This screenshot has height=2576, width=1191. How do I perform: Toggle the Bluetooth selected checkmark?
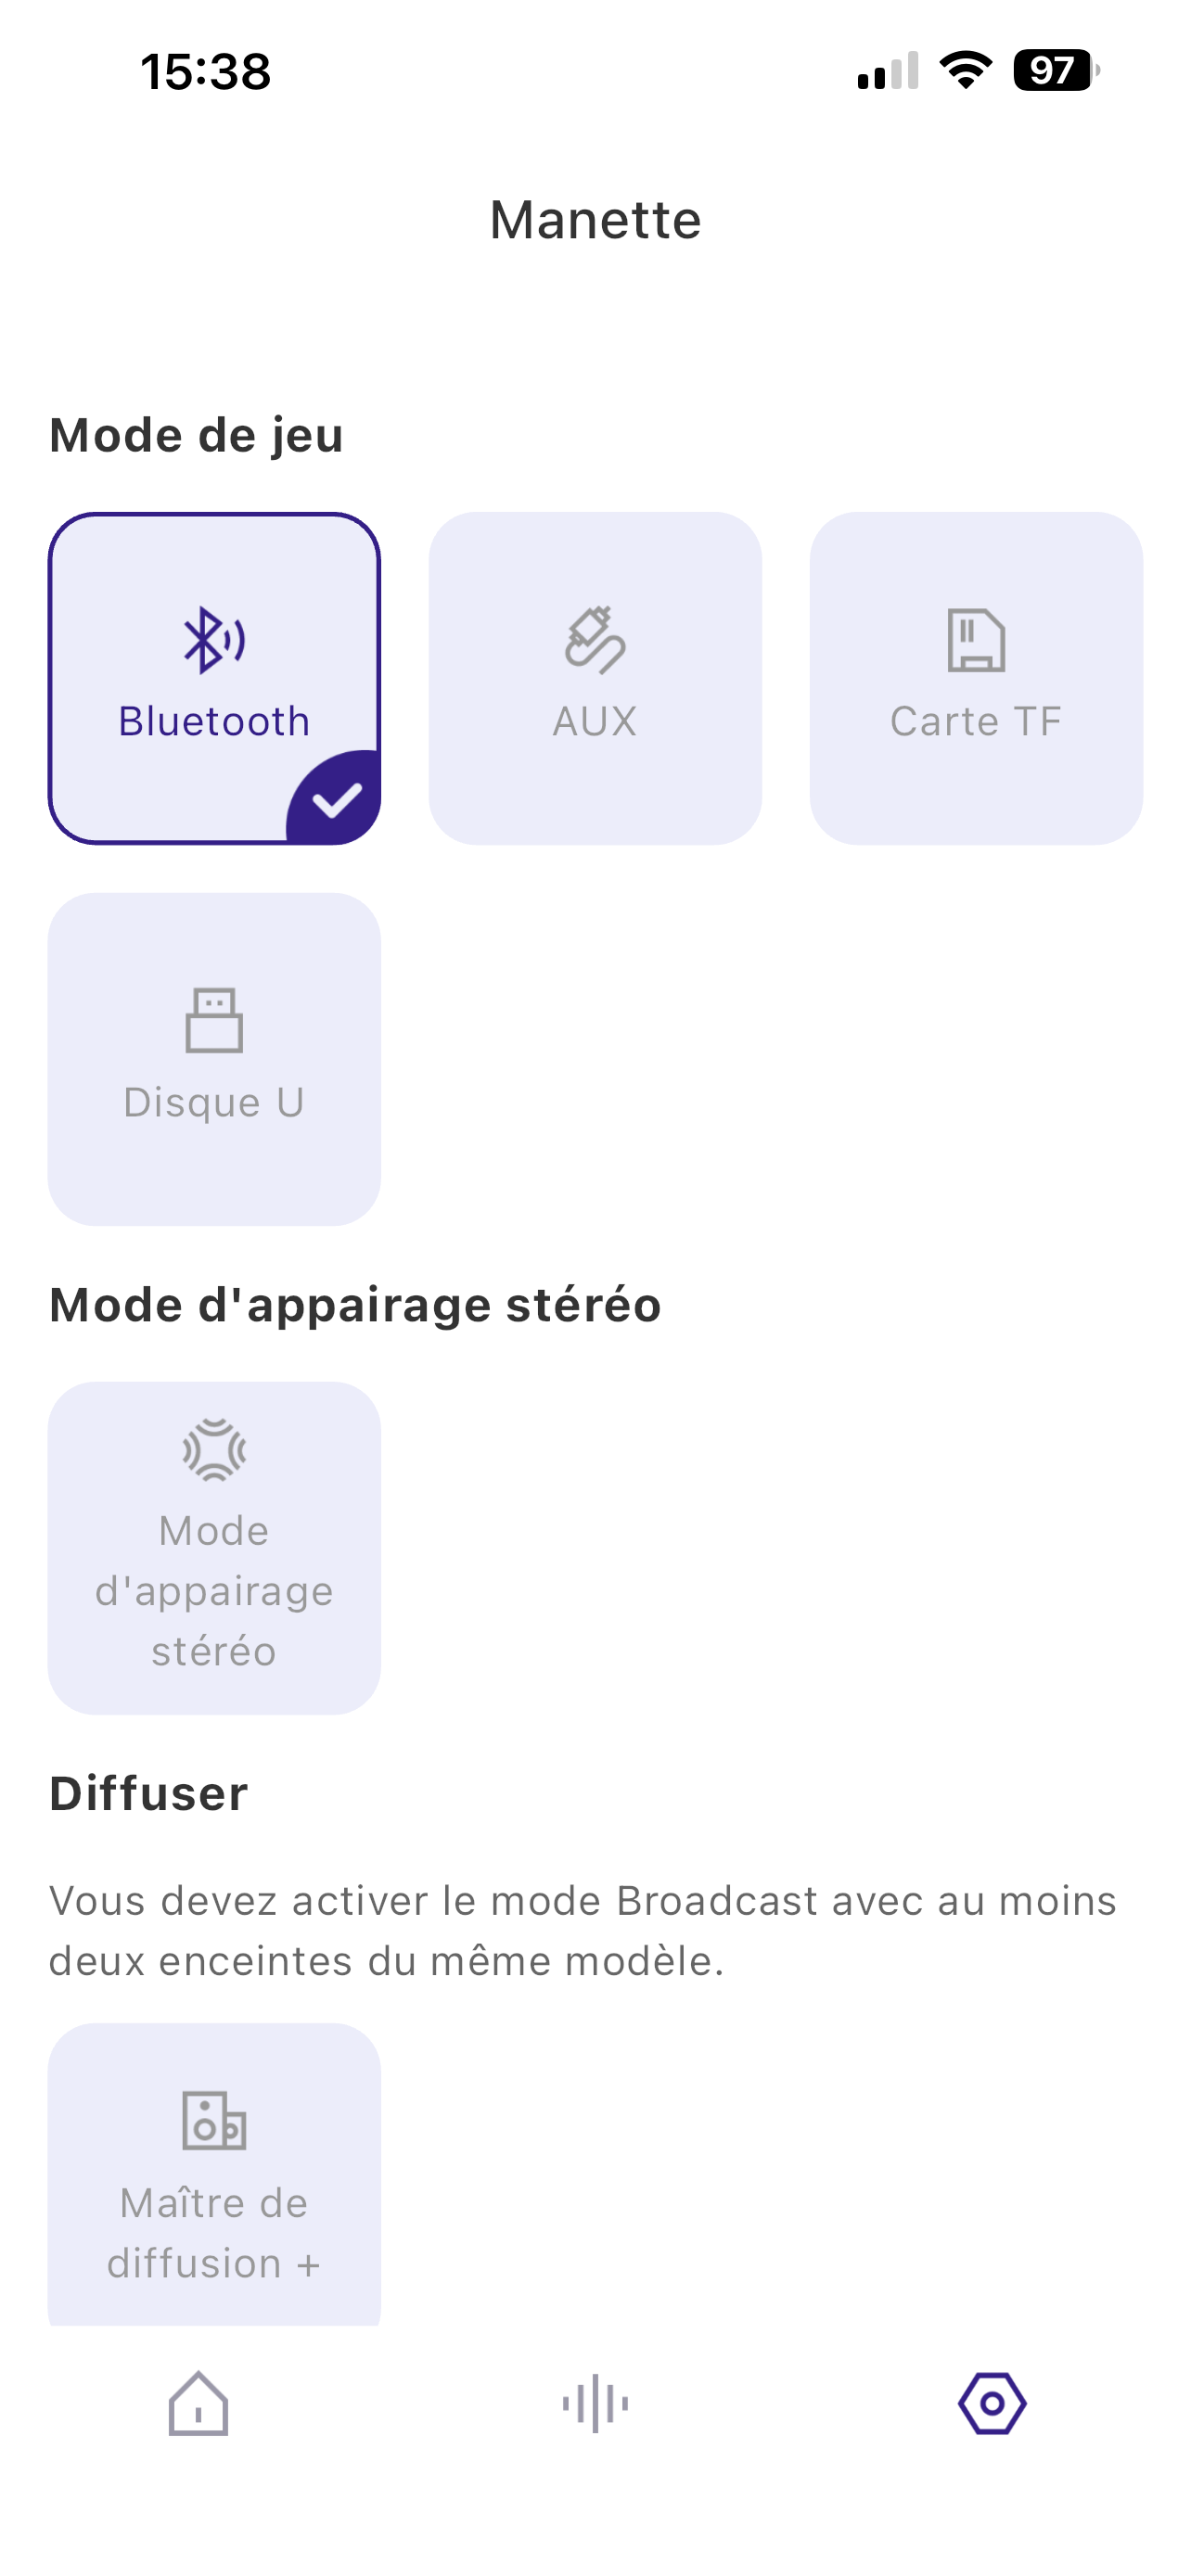pyautogui.click(x=337, y=800)
